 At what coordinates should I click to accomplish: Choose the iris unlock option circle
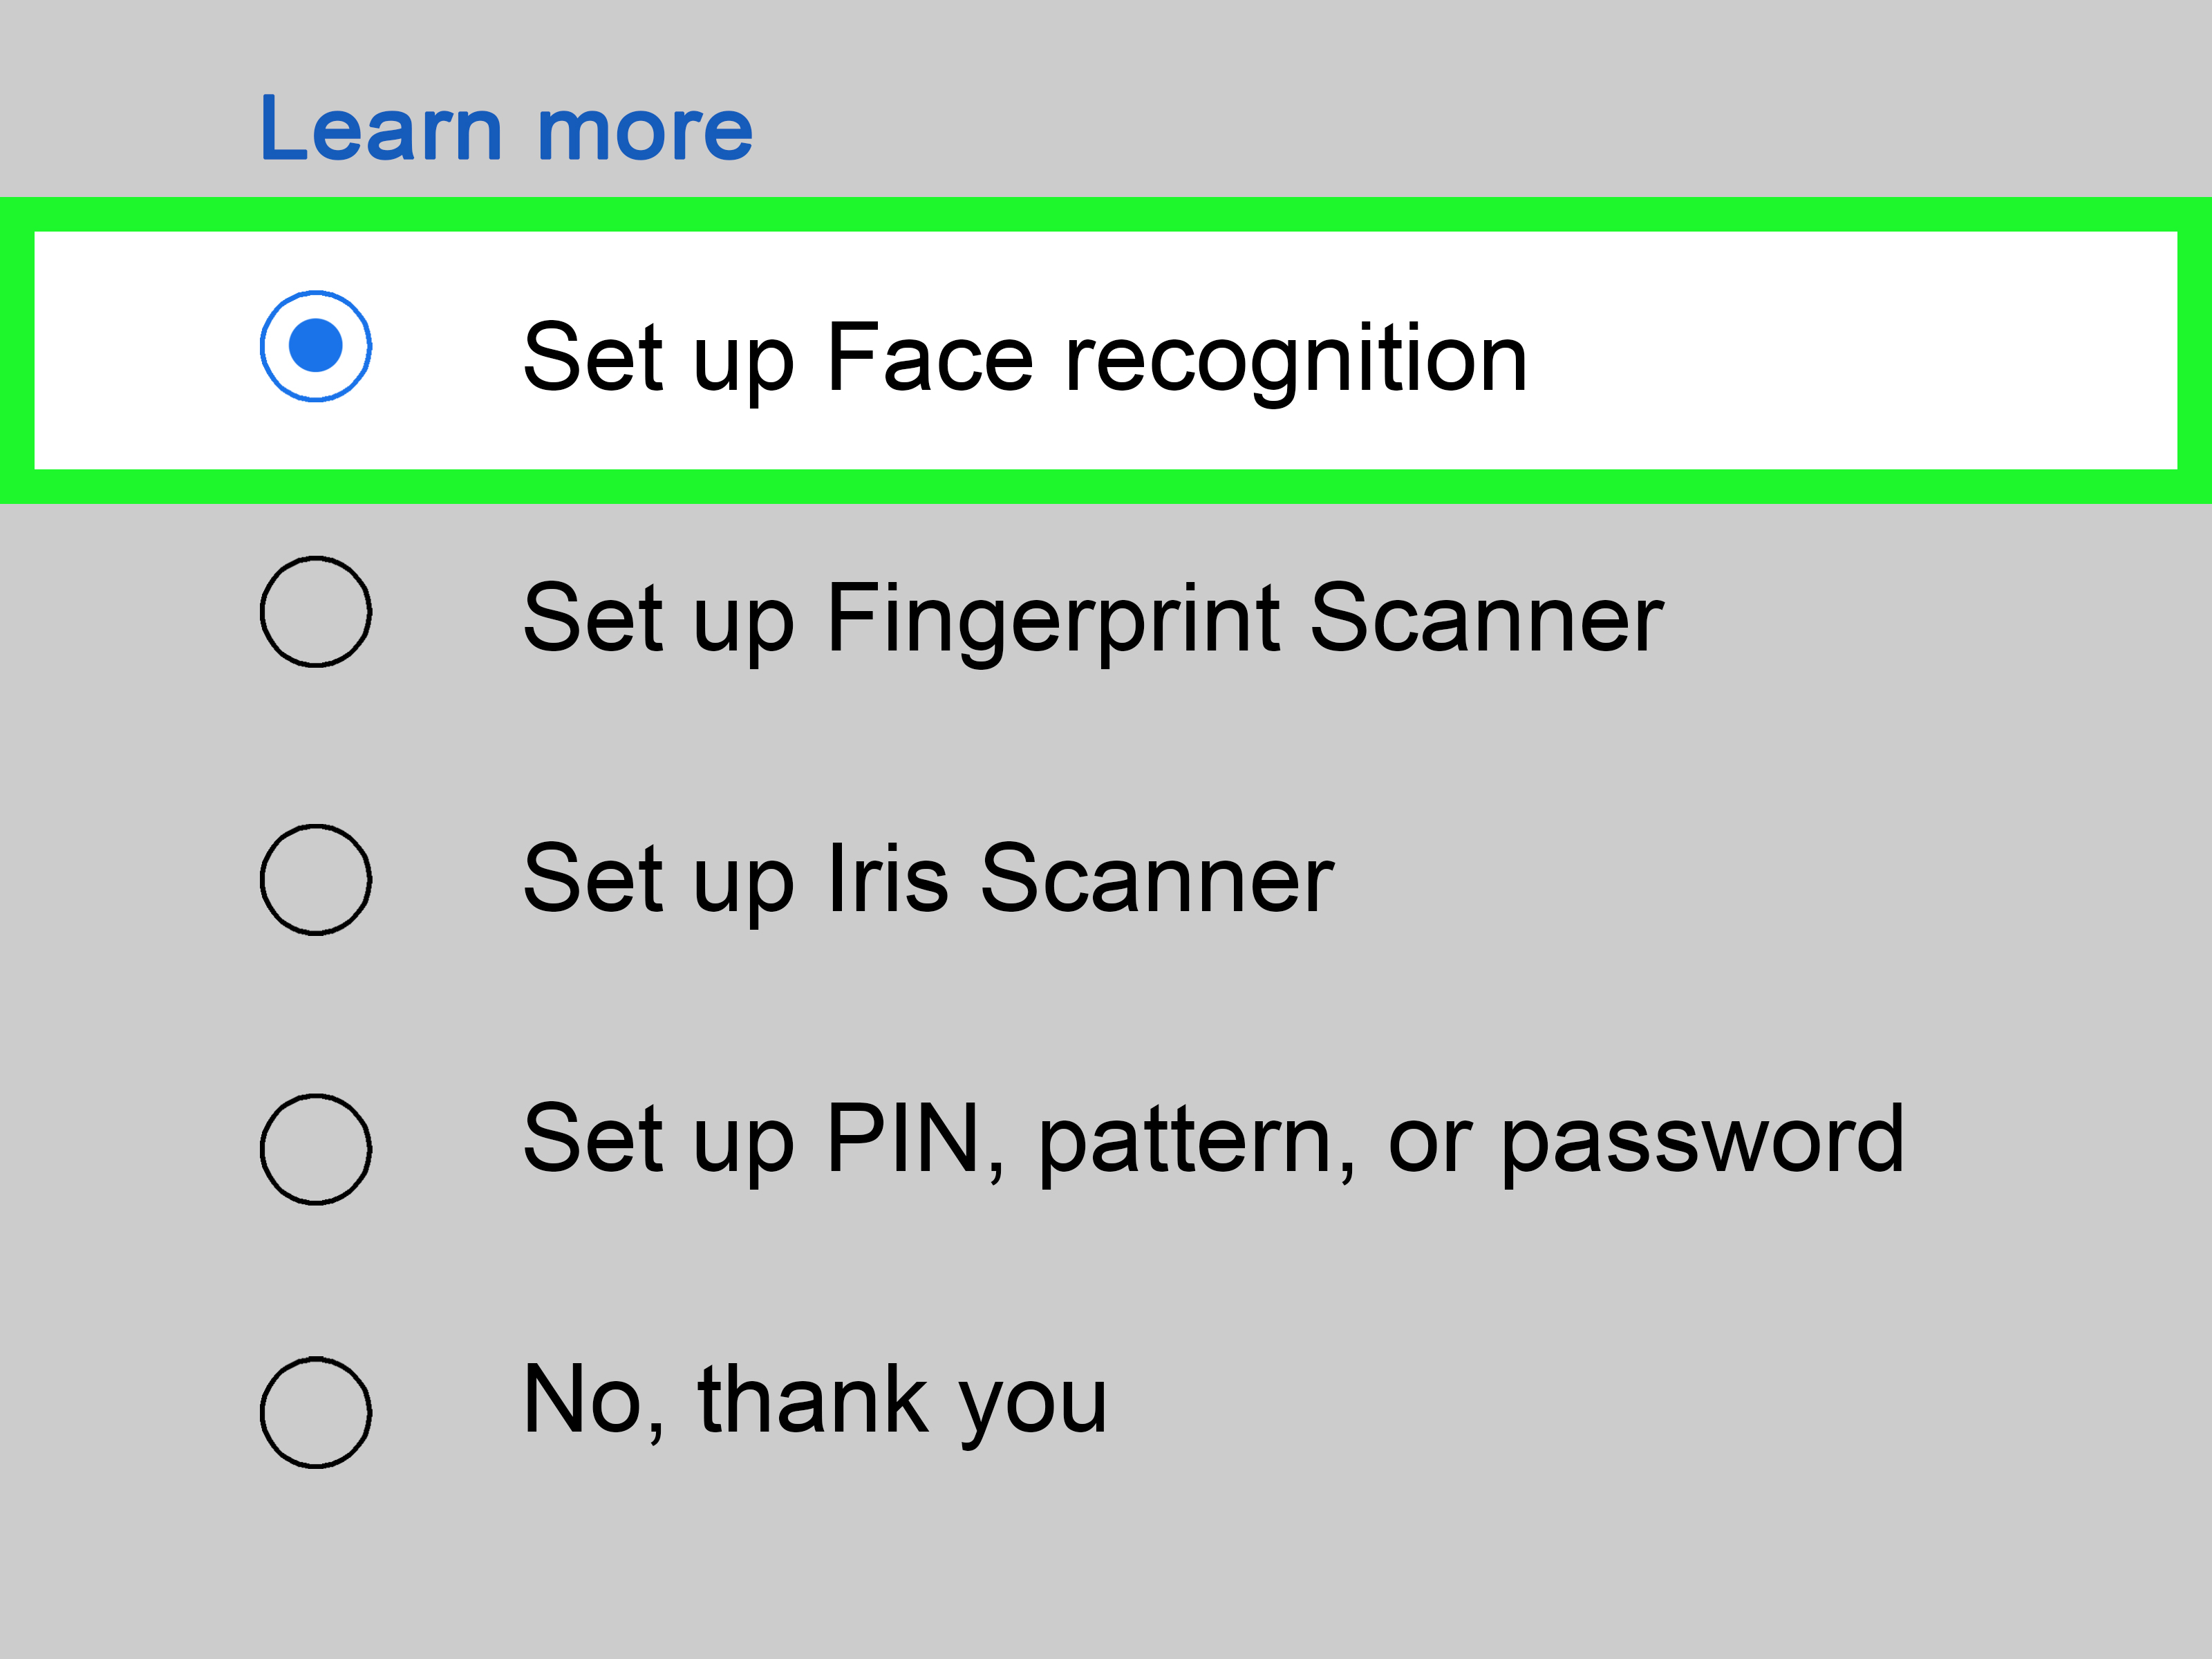pos(316,879)
